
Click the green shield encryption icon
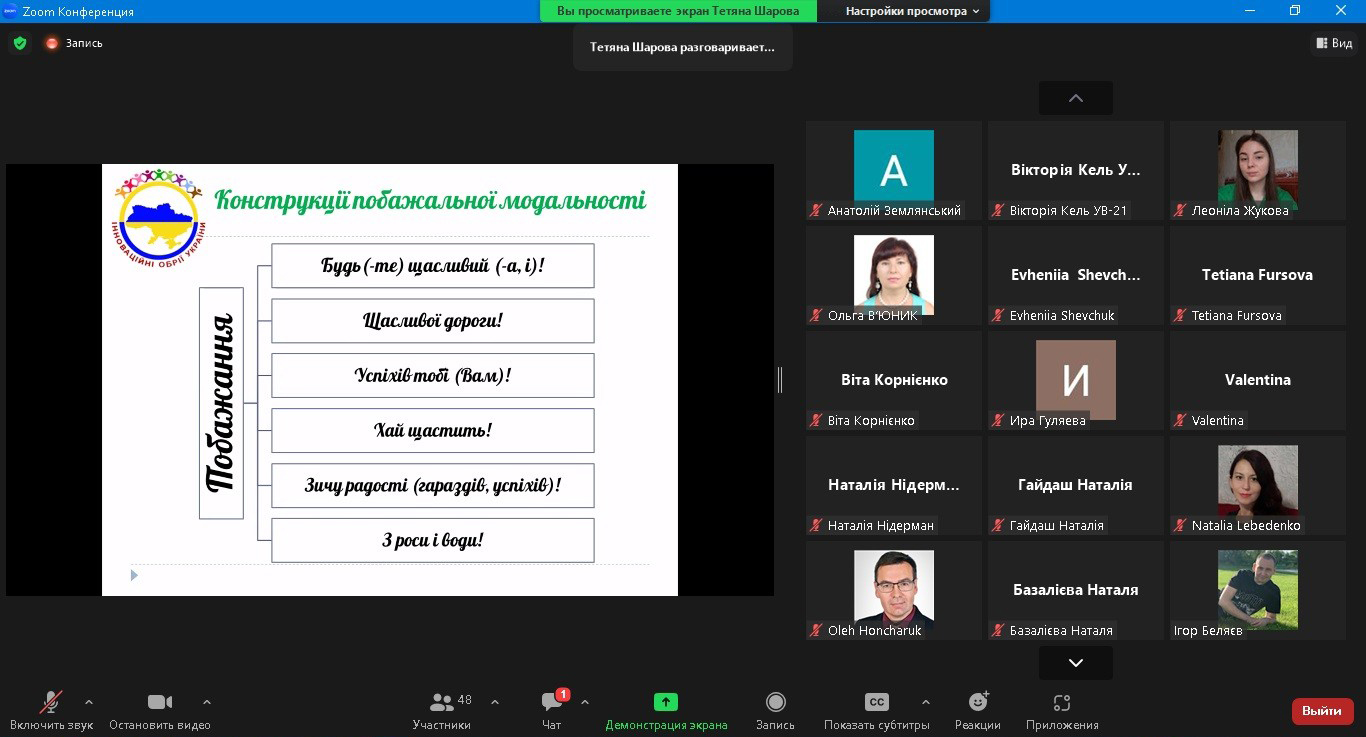click(20, 43)
